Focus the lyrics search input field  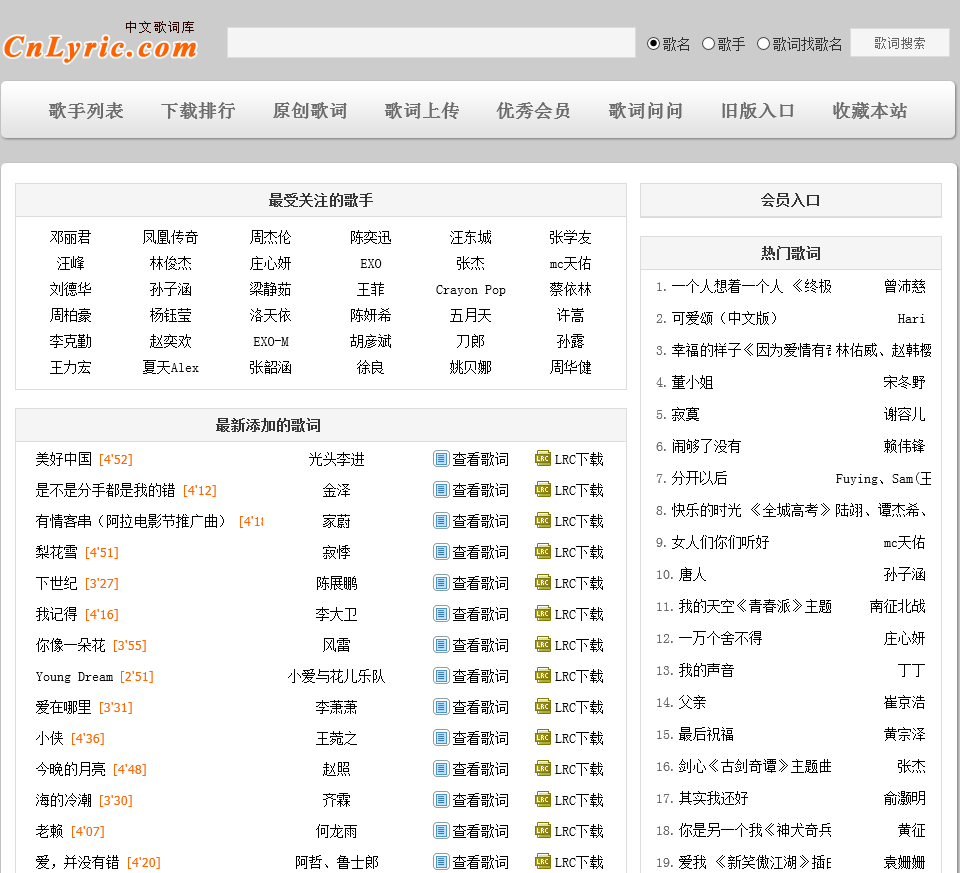click(431, 43)
